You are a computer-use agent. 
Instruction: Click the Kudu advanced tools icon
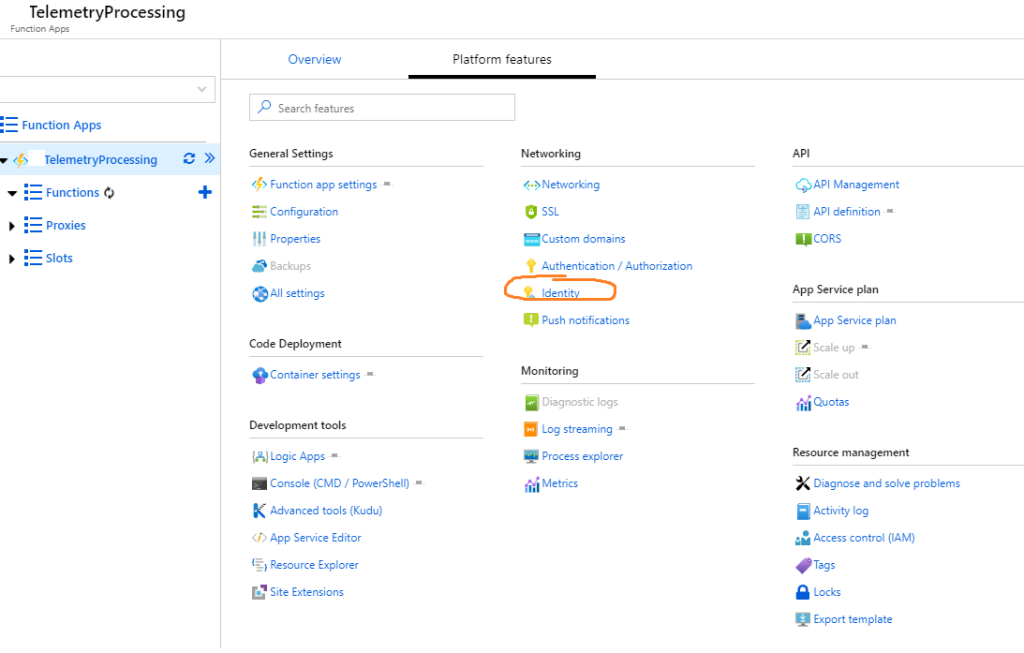pyautogui.click(x=259, y=511)
